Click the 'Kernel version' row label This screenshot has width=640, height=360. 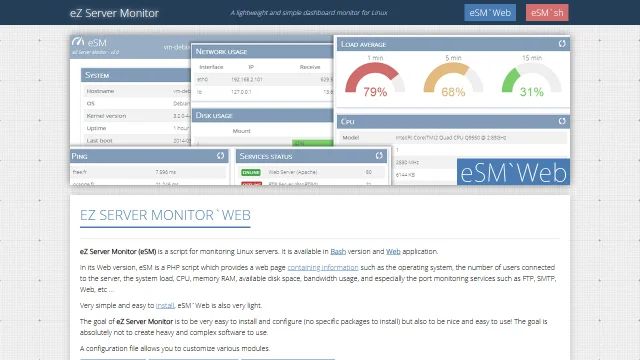click(x=106, y=116)
